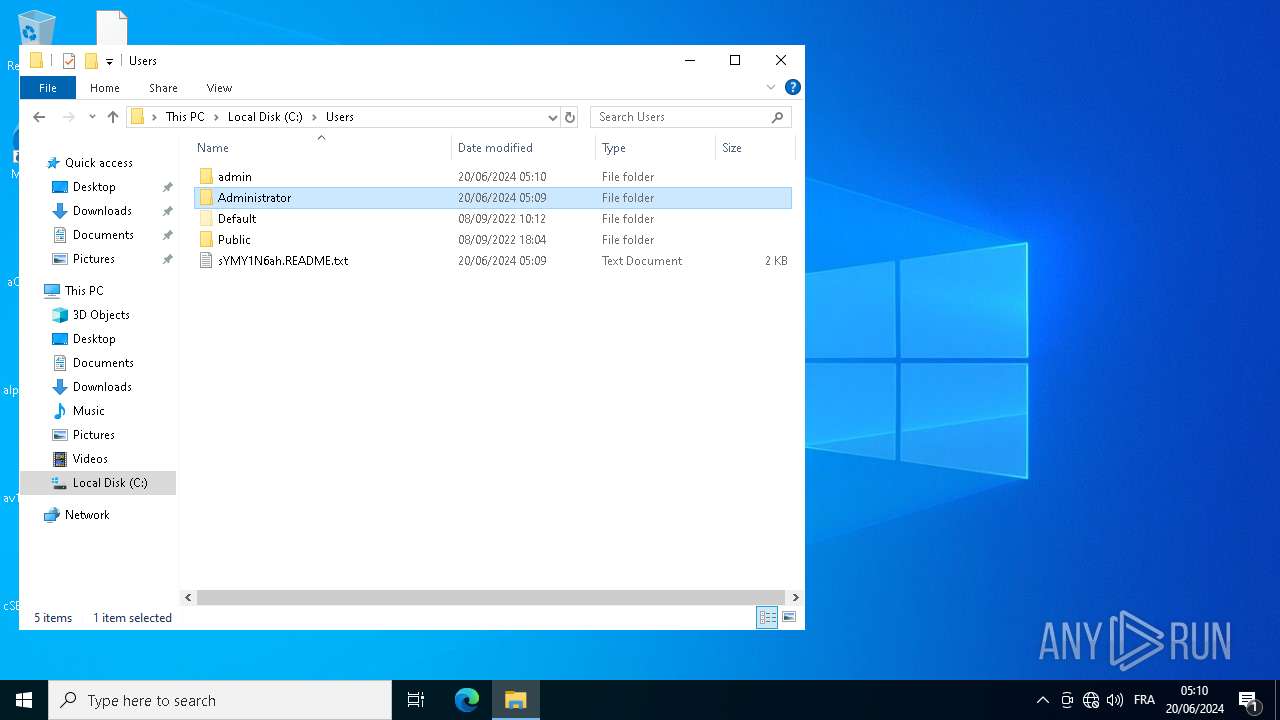Click File Explorer taskbar icon
1280x720 pixels.
coord(516,700)
